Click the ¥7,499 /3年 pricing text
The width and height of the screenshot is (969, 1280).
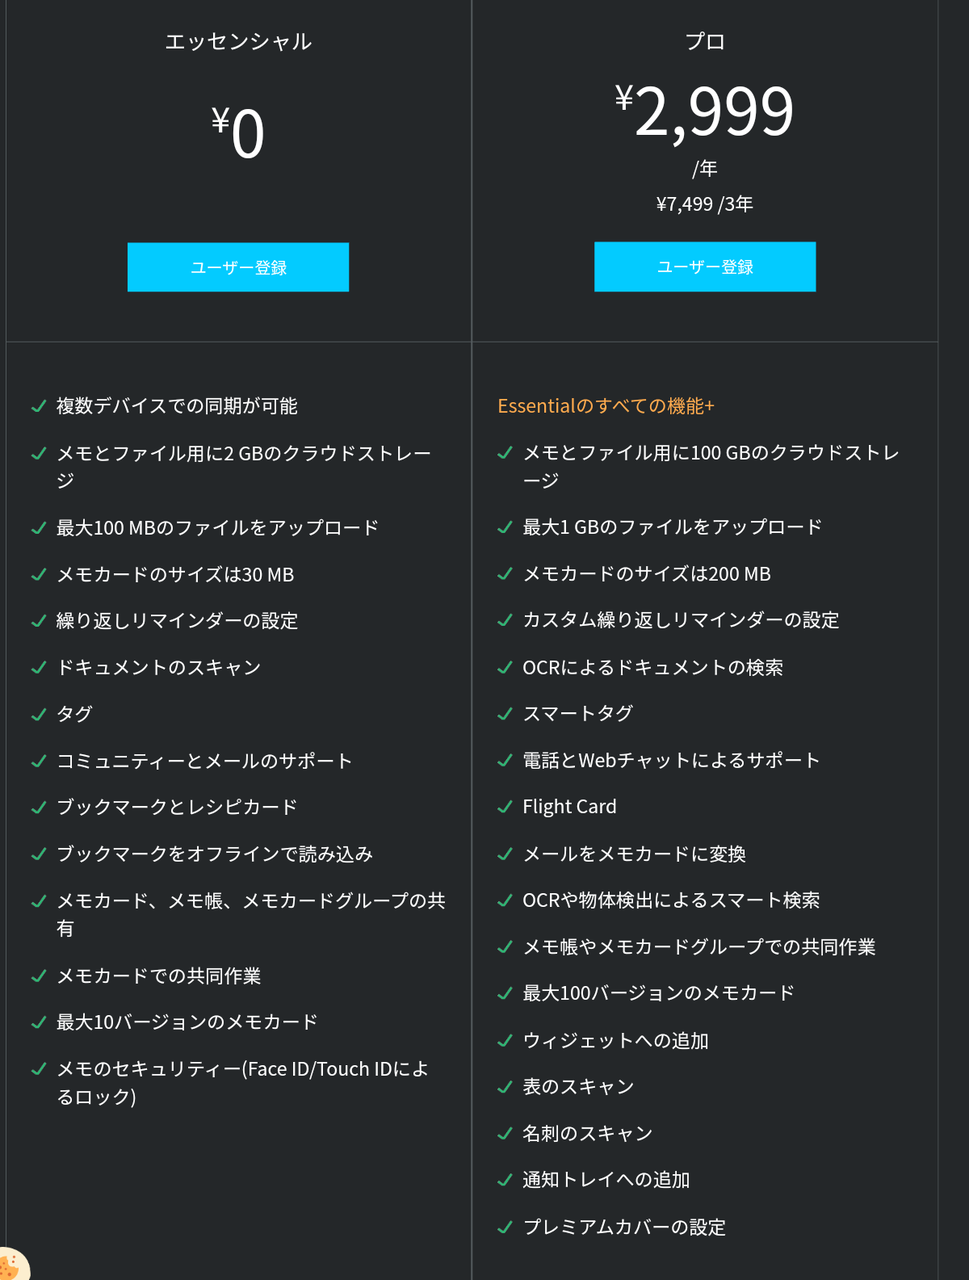pos(704,204)
